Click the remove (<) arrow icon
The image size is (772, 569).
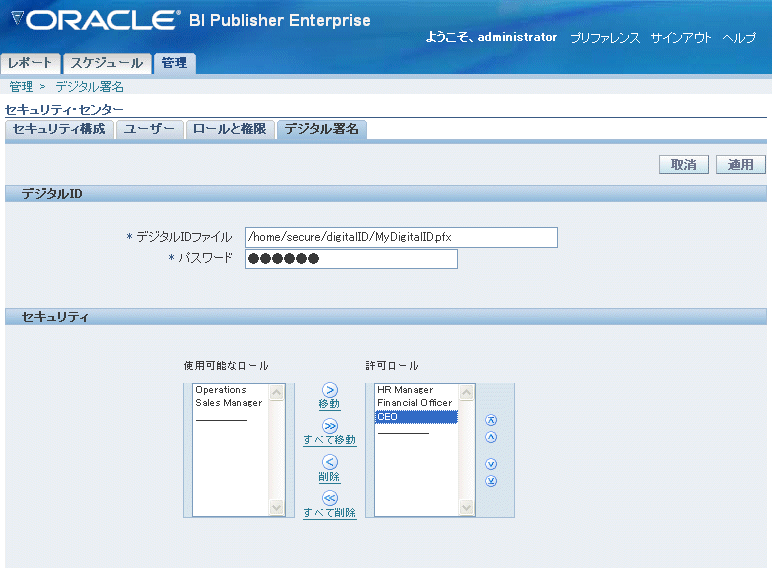point(330,462)
